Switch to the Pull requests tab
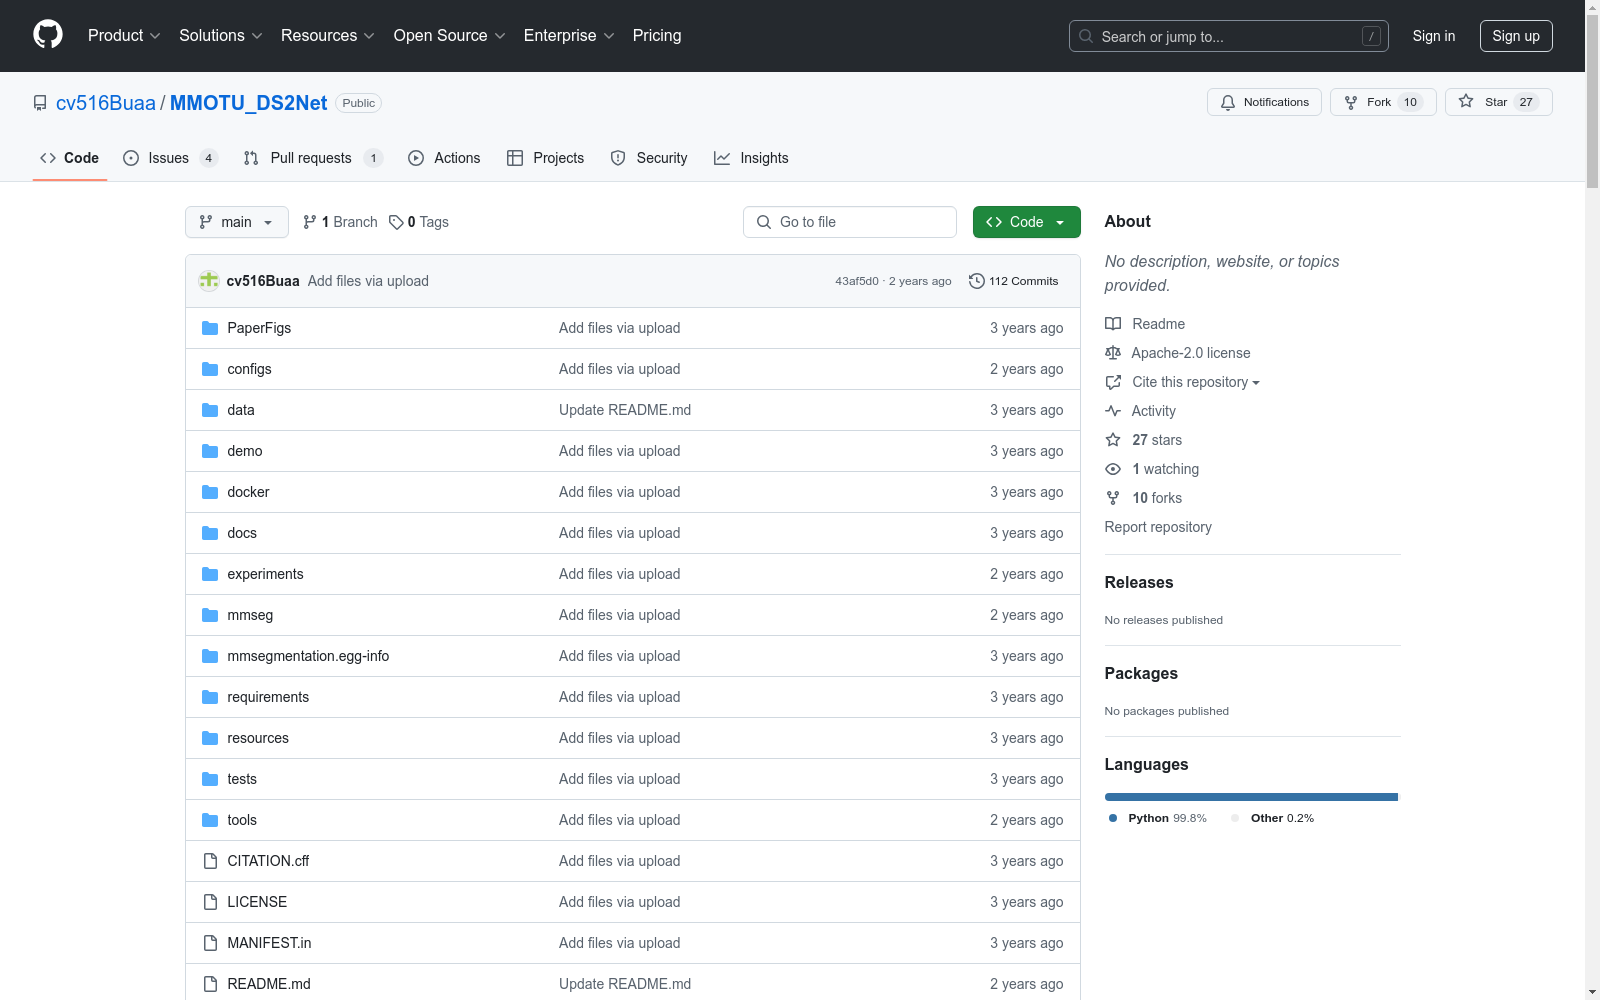Image resolution: width=1600 pixels, height=1000 pixels. point(313,158)
